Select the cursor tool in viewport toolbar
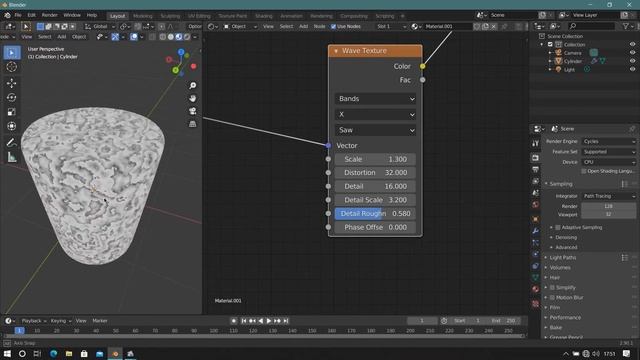Screen dimensions: 640x360 point(11,67)
